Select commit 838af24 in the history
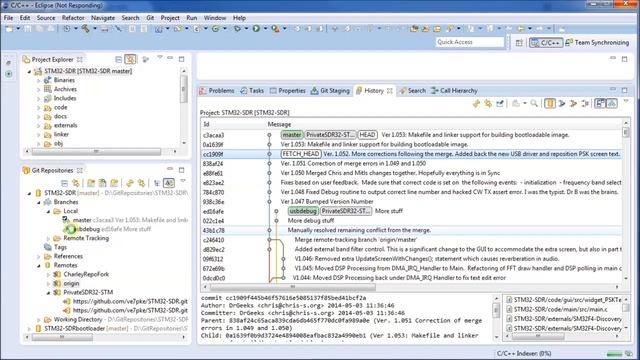Viewport: 640px width, 360px height. pos(411,164)
